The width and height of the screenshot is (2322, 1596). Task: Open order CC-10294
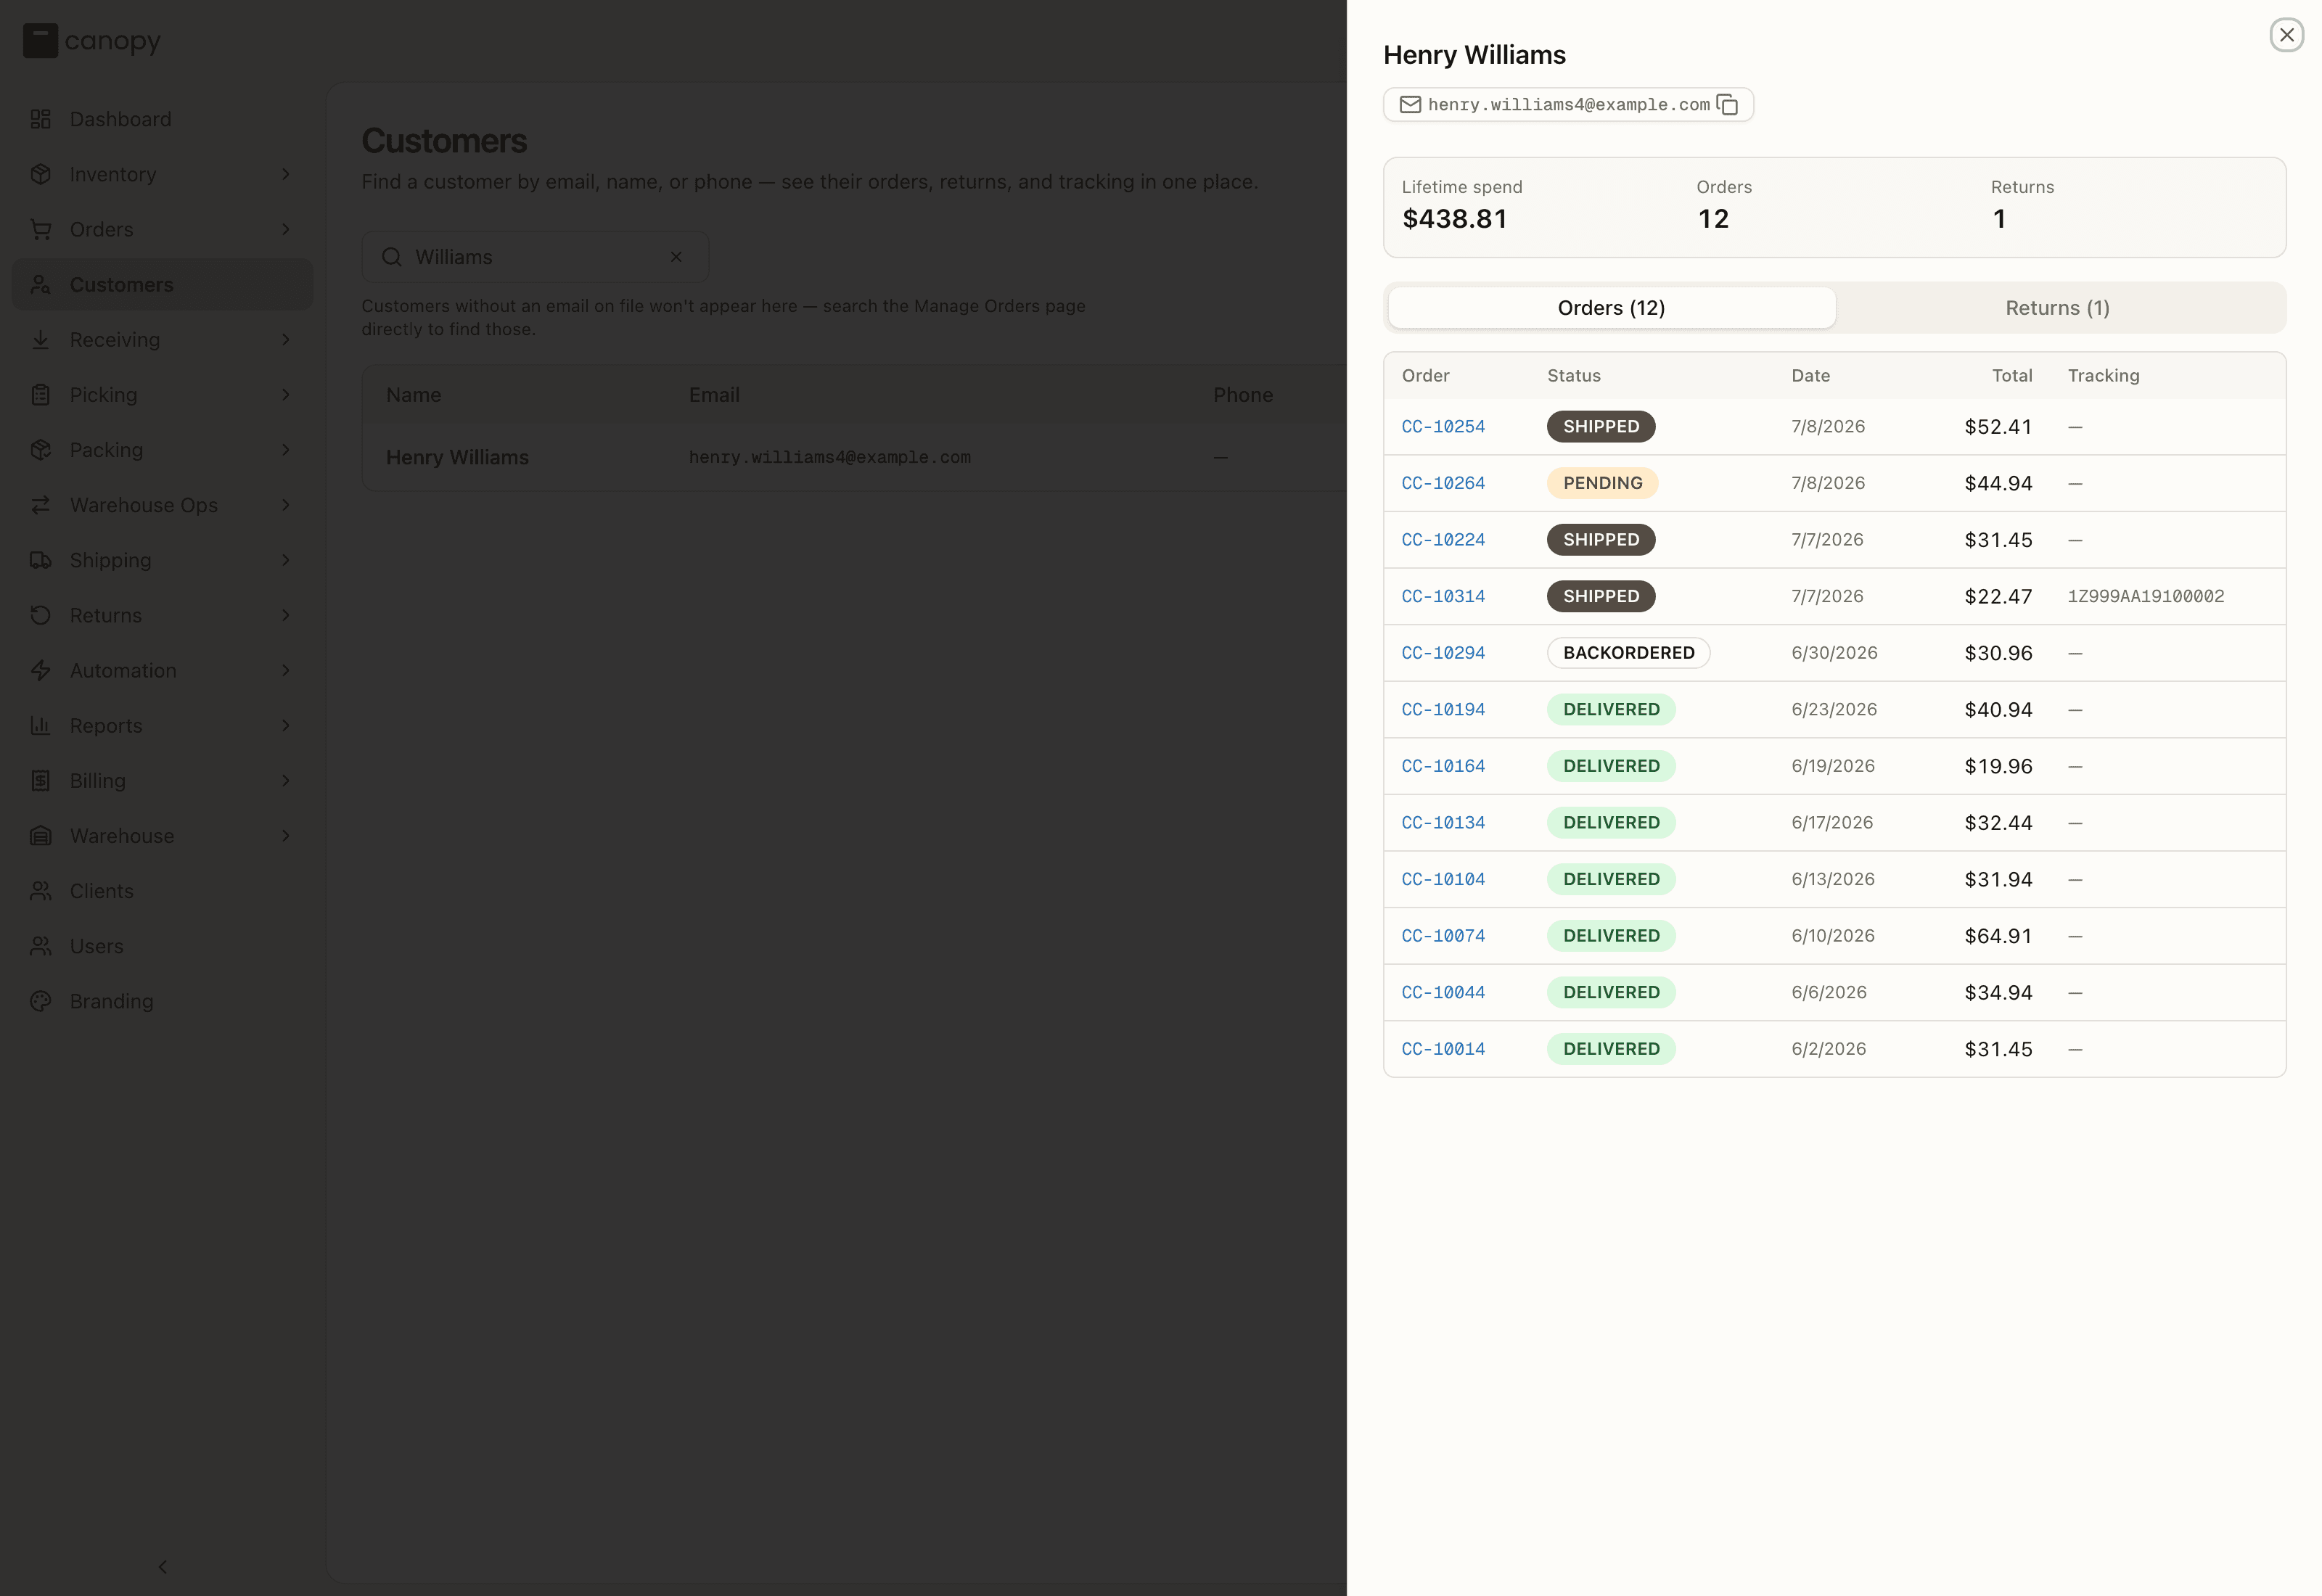coord(1443,653)
